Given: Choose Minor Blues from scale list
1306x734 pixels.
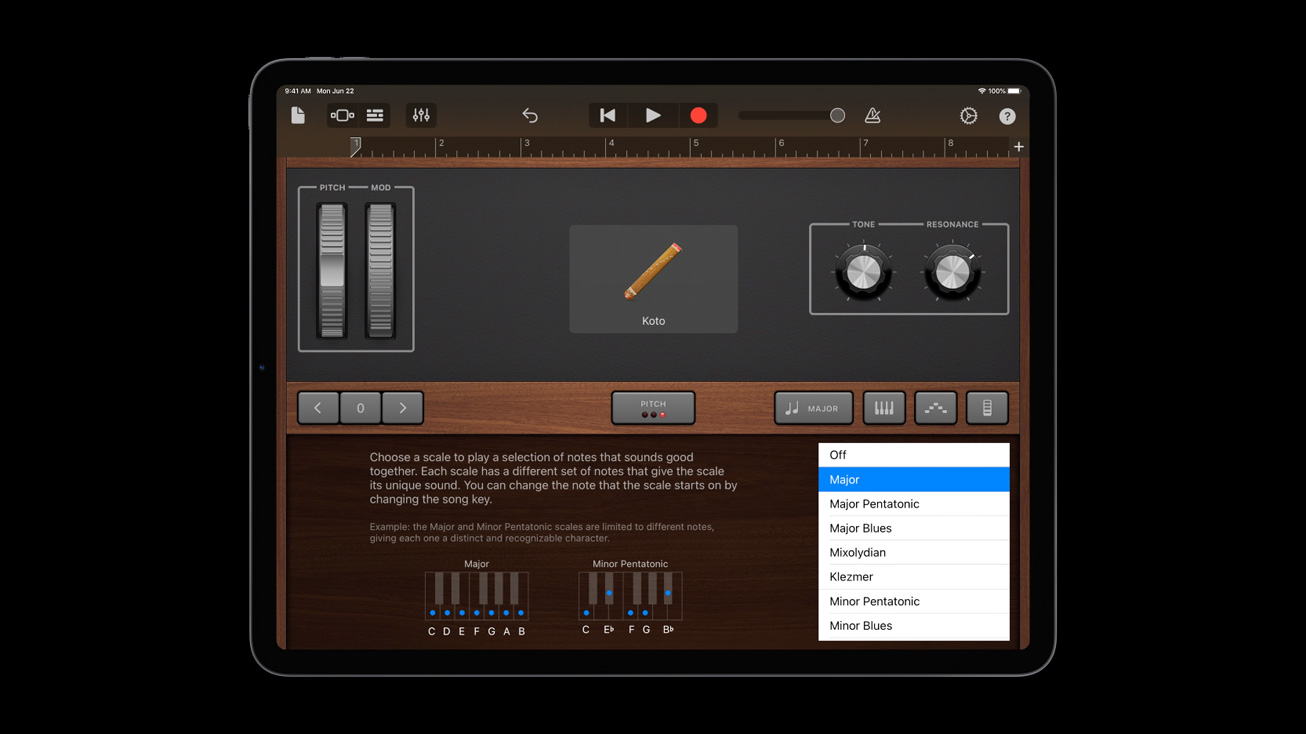Looking at the screenshot, I should point(913,626).
